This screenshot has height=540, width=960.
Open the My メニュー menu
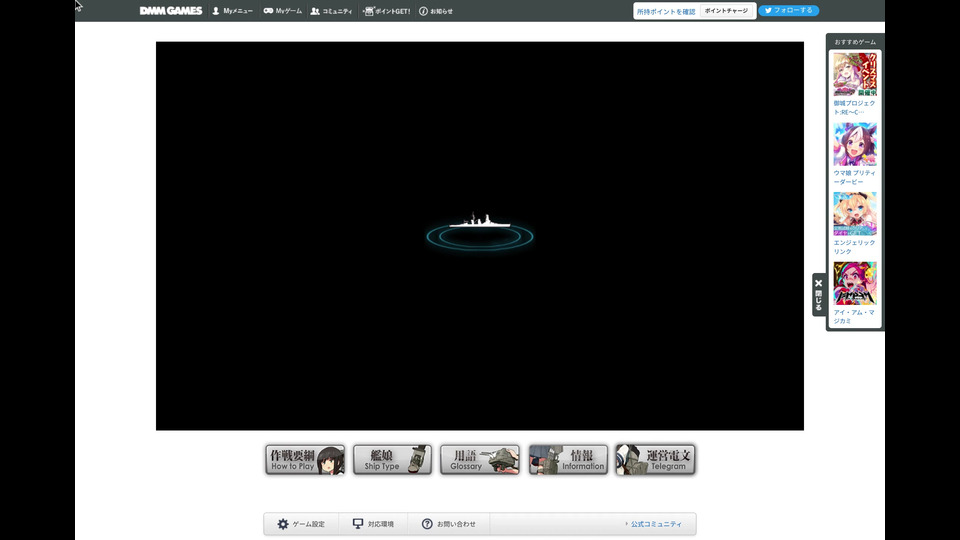(233, 11)
